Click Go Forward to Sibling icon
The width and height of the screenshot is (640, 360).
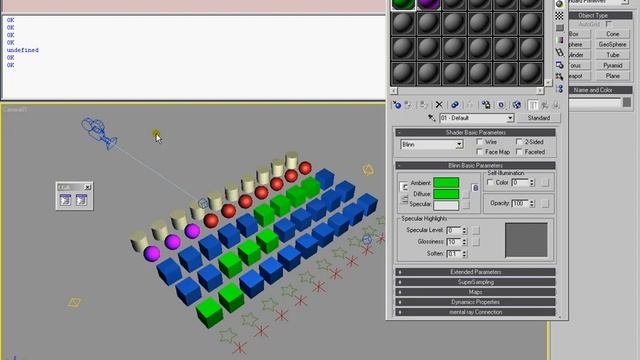click(x=556, y=105)
